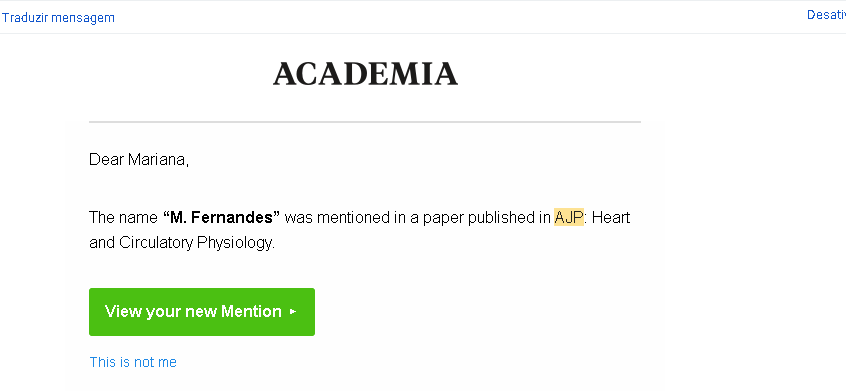Click the highlighted AJP text
The height and width of the screenshot is (391, 846).
tap(569, 217)
